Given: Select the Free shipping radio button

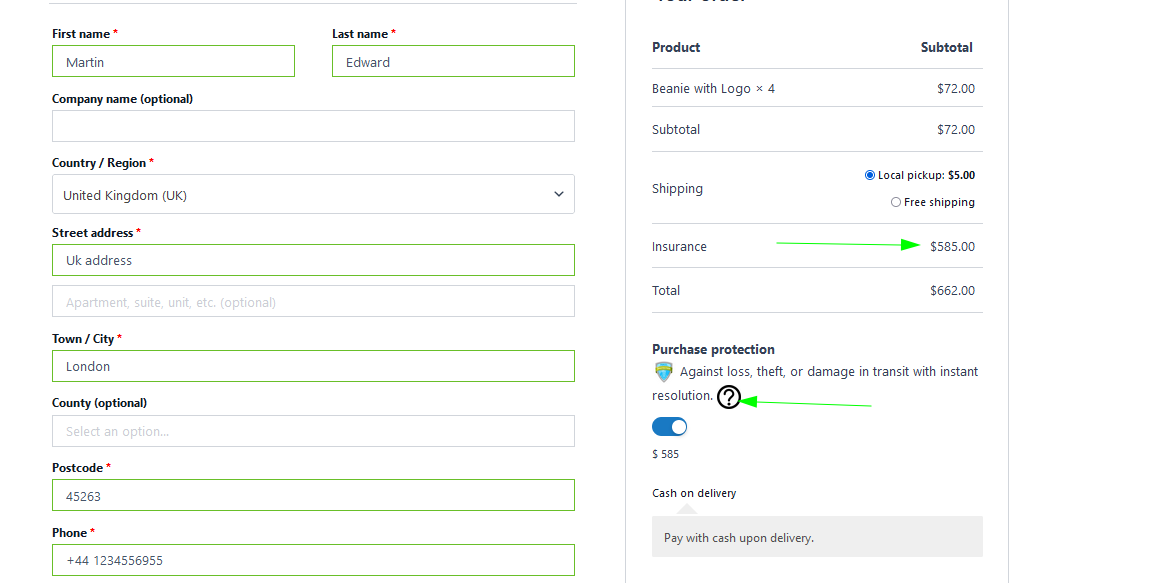Looking at the screenshot, I should (896, 202).
